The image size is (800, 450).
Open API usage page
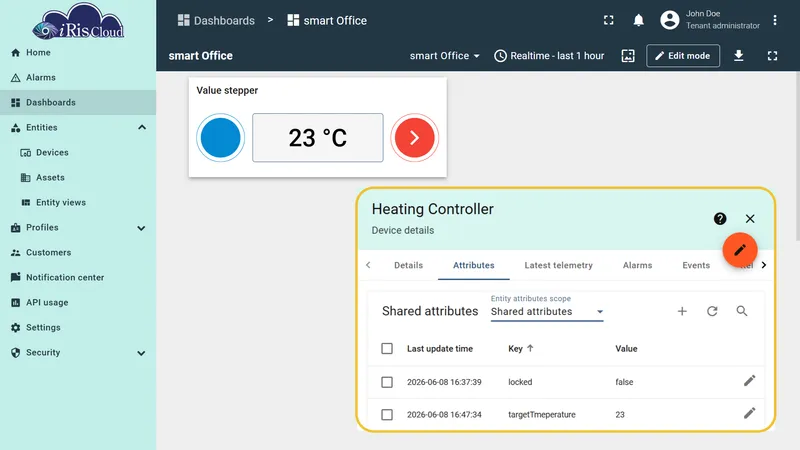click(78, 303)
